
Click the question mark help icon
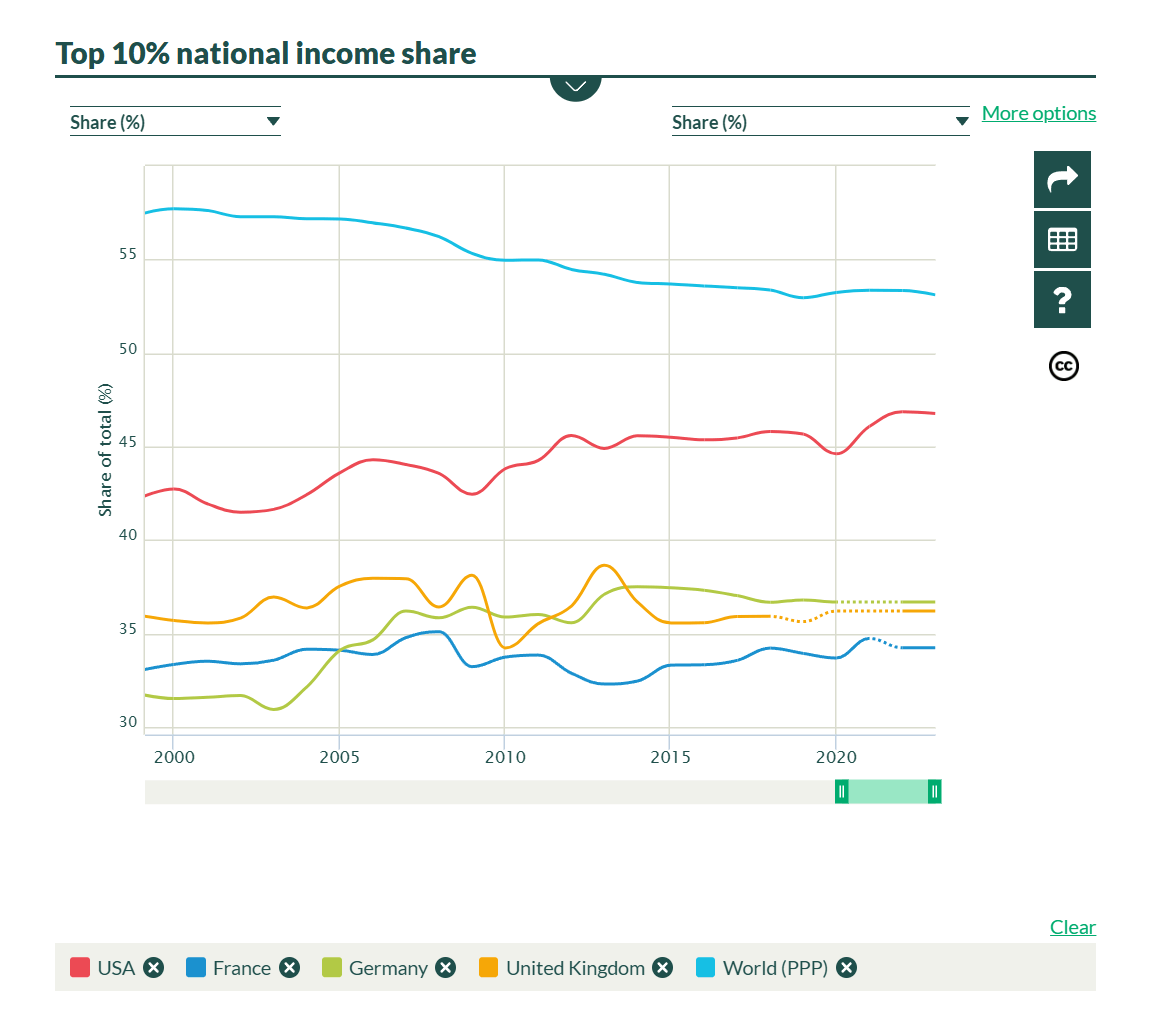click(1062, 300)
